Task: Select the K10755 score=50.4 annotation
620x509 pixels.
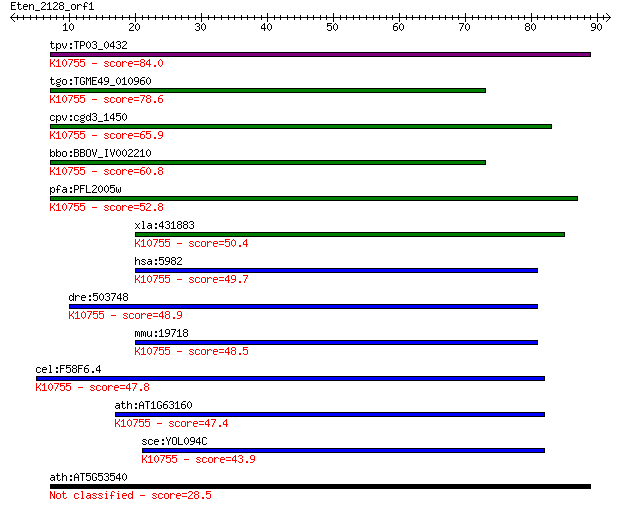Action: pos(191,244)
